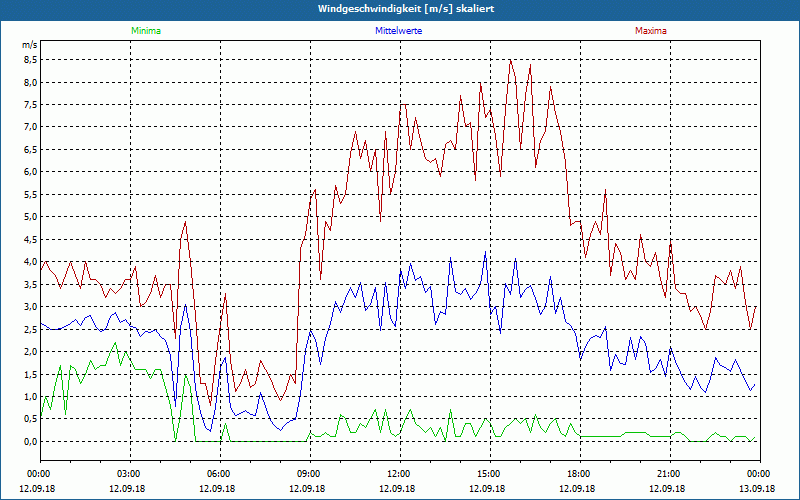The width and height of the screenshot is (800, 500).
Task: Click the 3,5 y-axis value
Action: click(31, 284)
